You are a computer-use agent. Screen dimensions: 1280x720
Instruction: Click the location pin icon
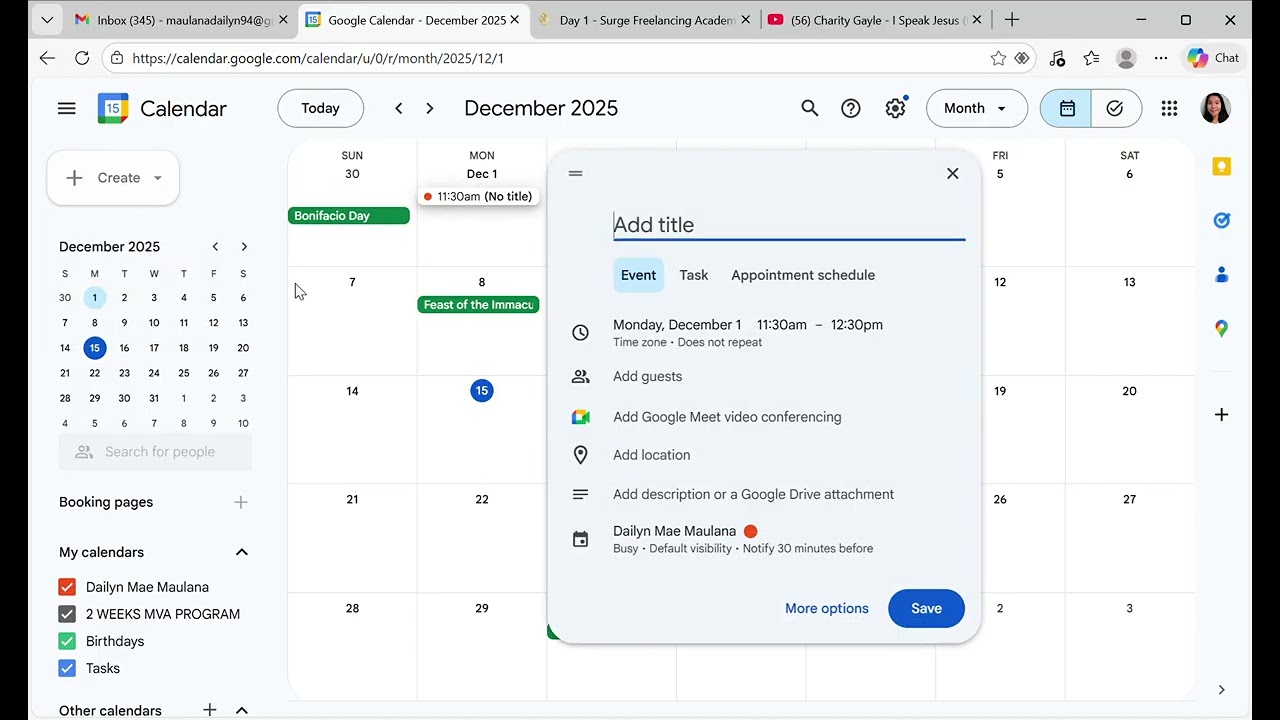coord(580,455)
